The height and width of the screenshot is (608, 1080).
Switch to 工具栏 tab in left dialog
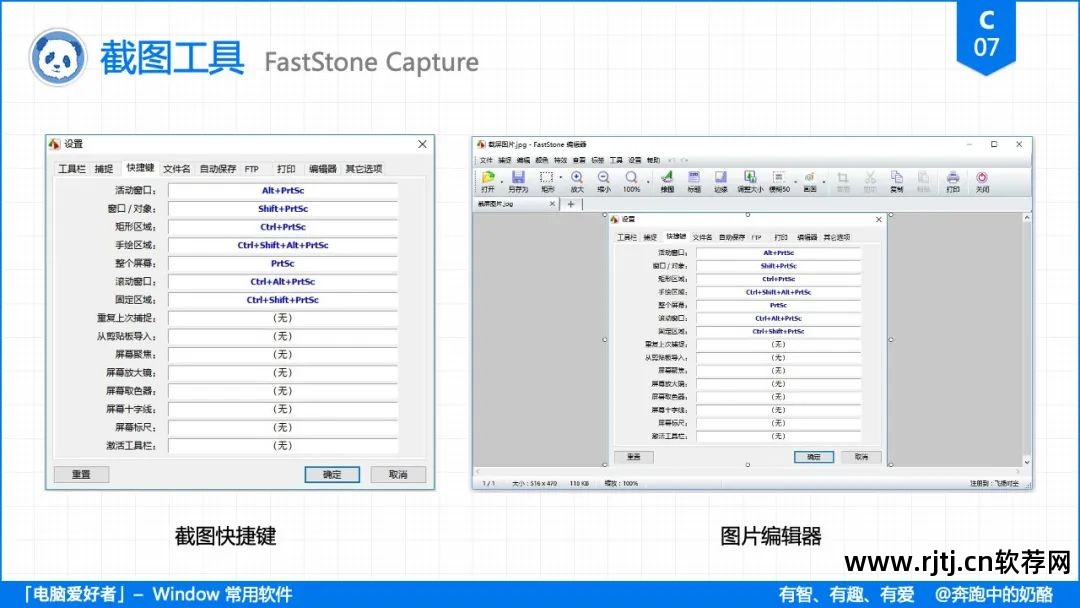pos(72,169)
